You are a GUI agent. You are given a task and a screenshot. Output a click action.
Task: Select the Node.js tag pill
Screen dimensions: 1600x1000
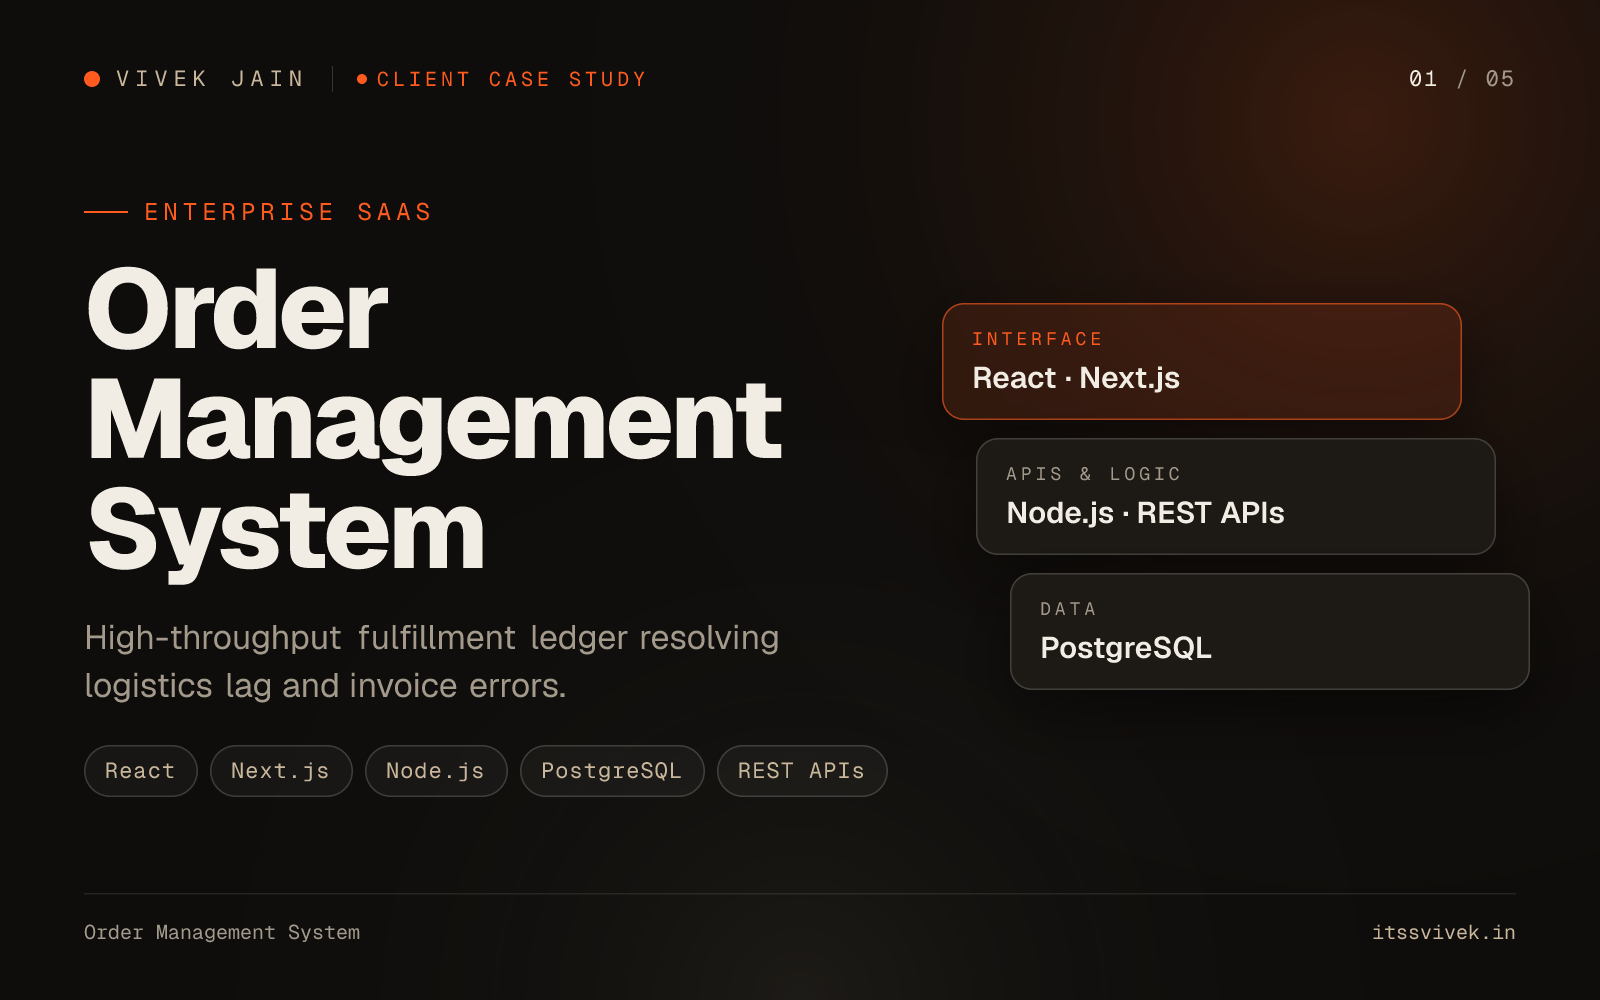pos(436,771)
